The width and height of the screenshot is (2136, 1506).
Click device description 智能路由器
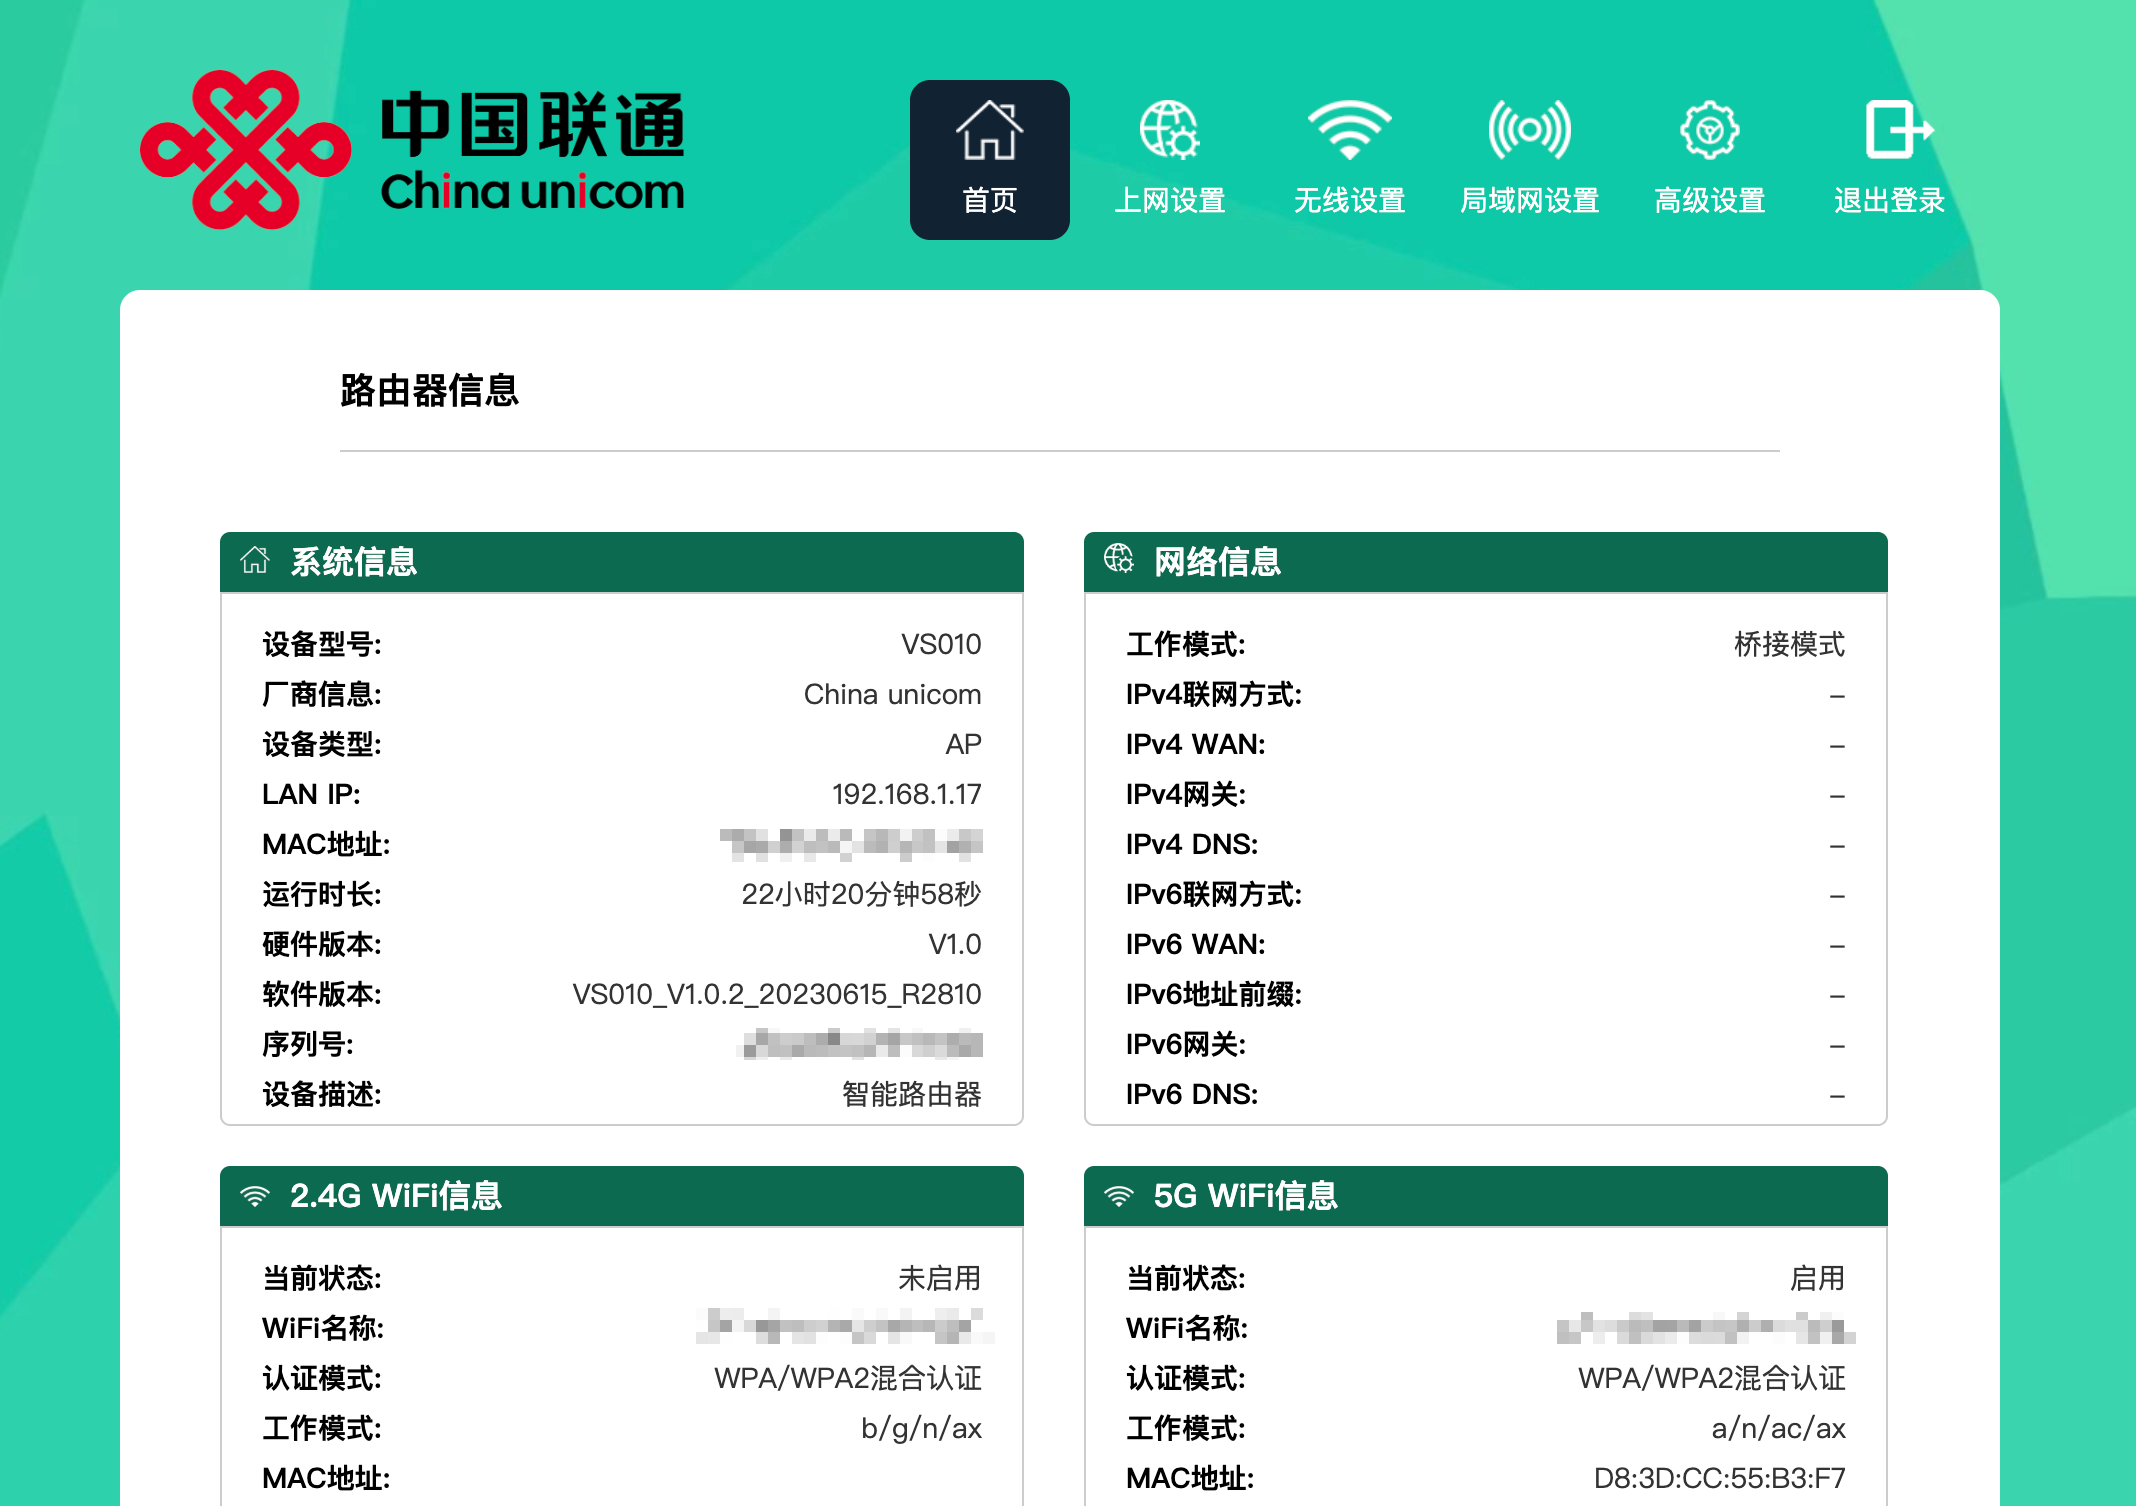(911, 1094)
